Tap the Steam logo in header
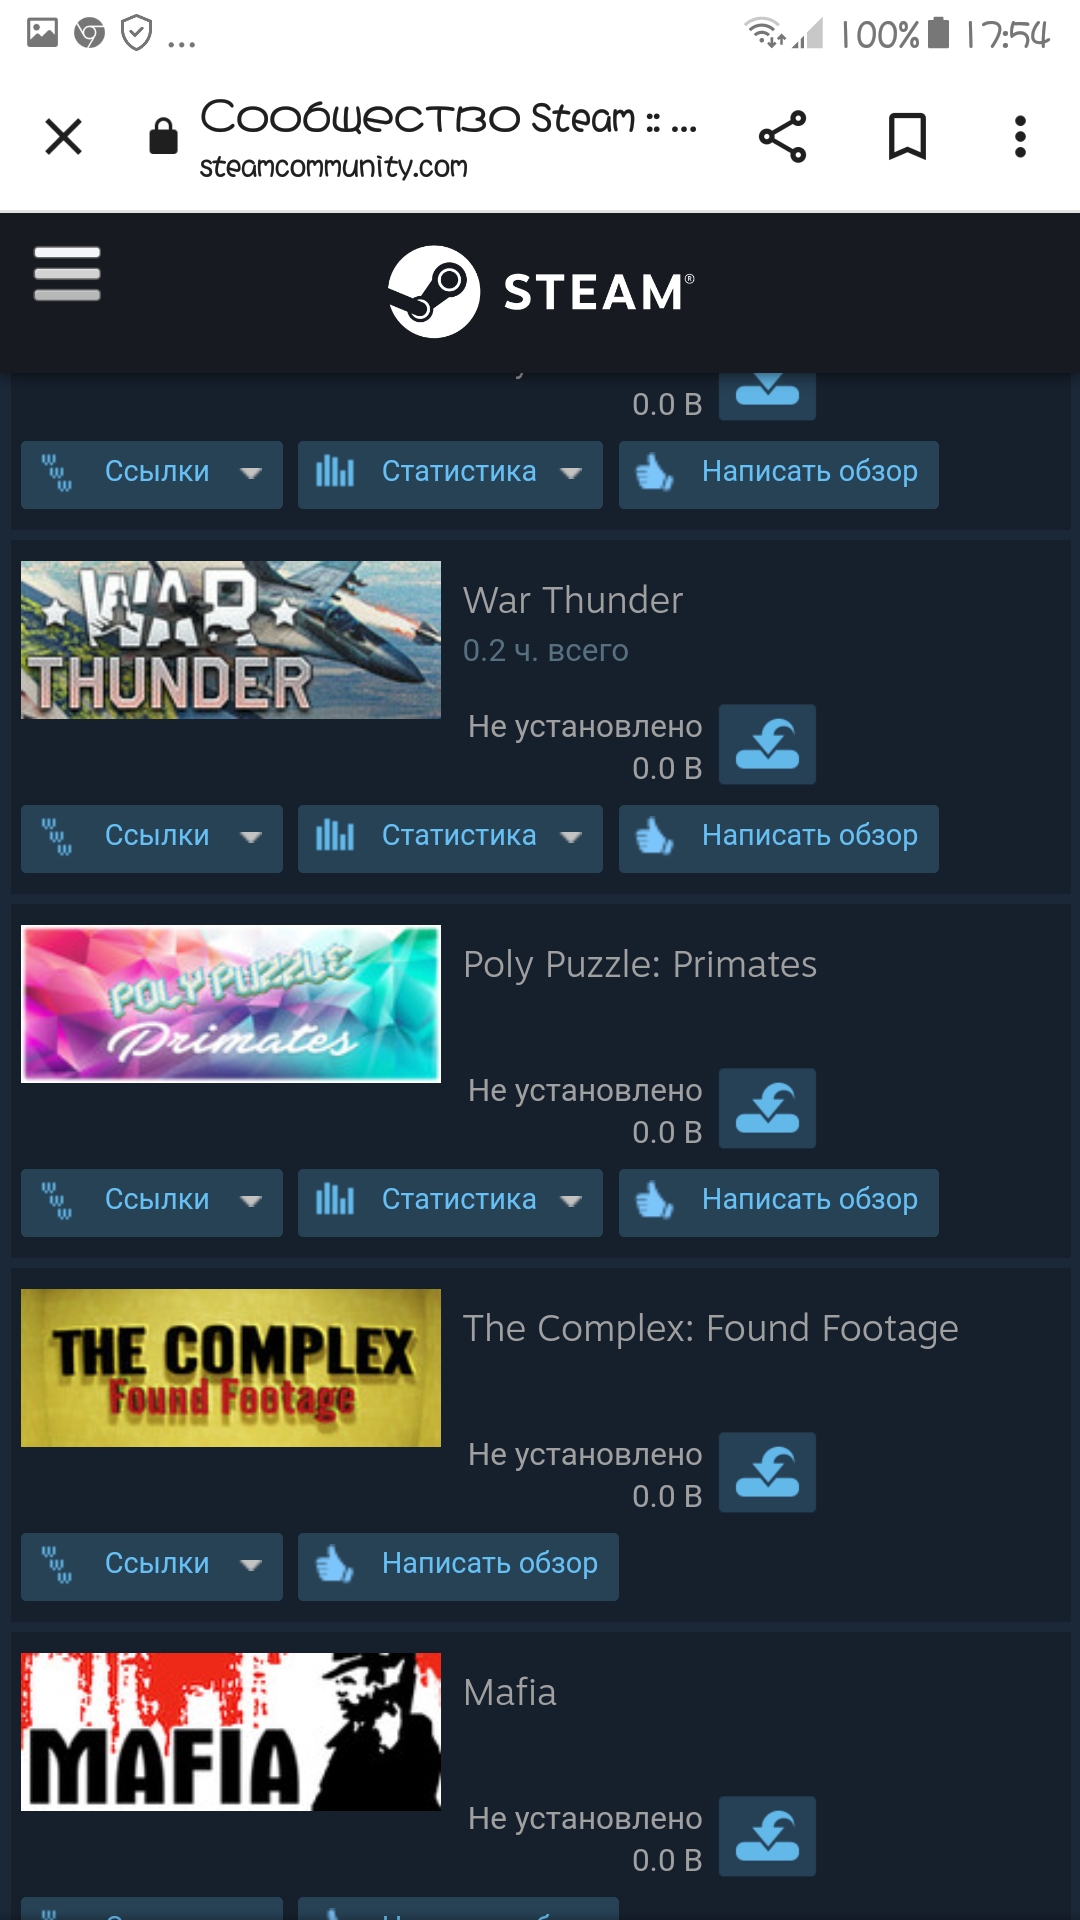 point(541,291)
